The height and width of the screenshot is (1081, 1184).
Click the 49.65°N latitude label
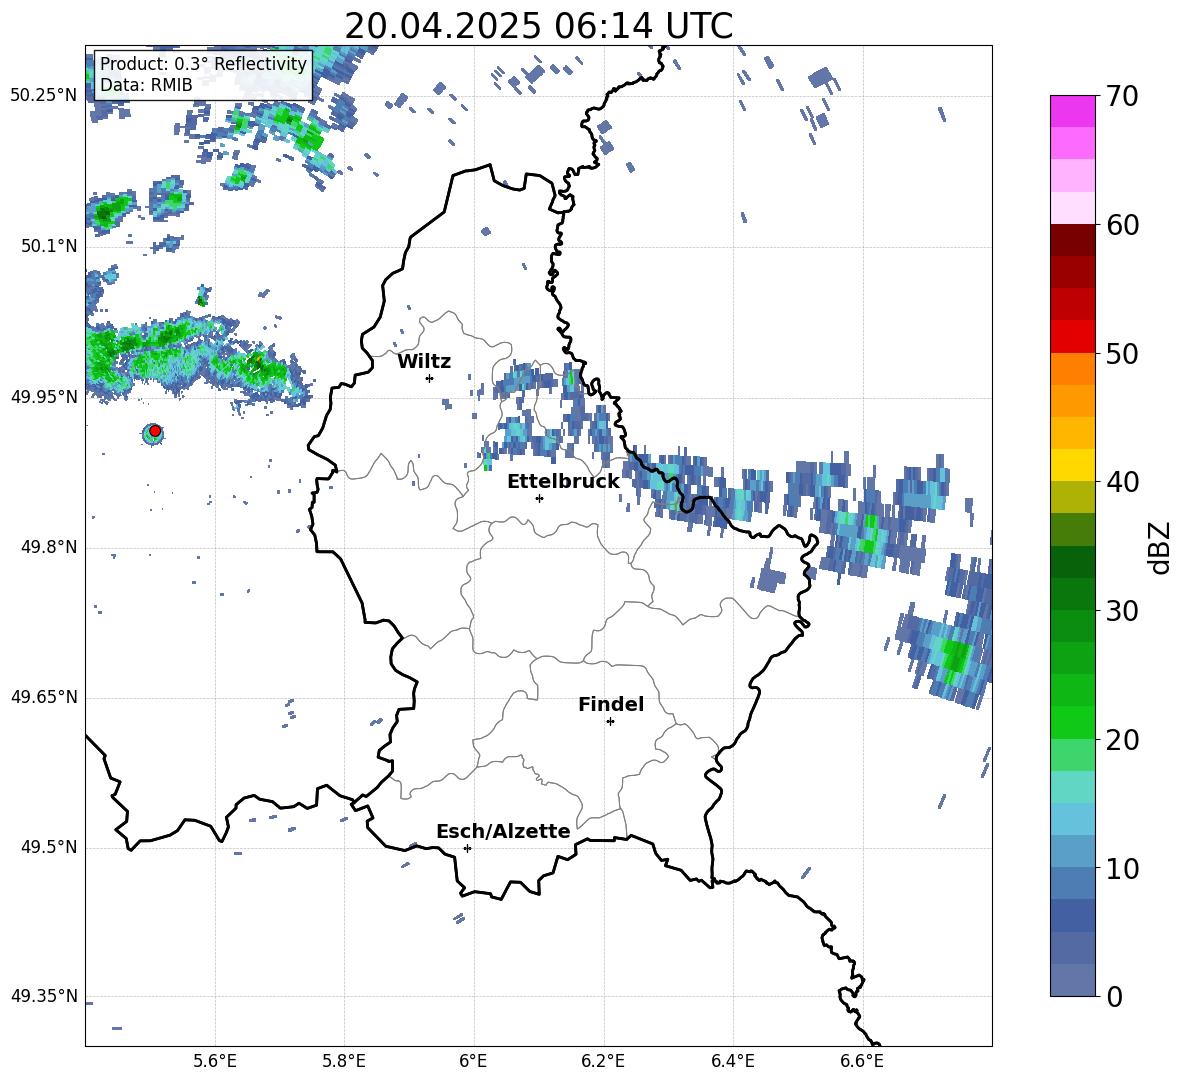44,697
